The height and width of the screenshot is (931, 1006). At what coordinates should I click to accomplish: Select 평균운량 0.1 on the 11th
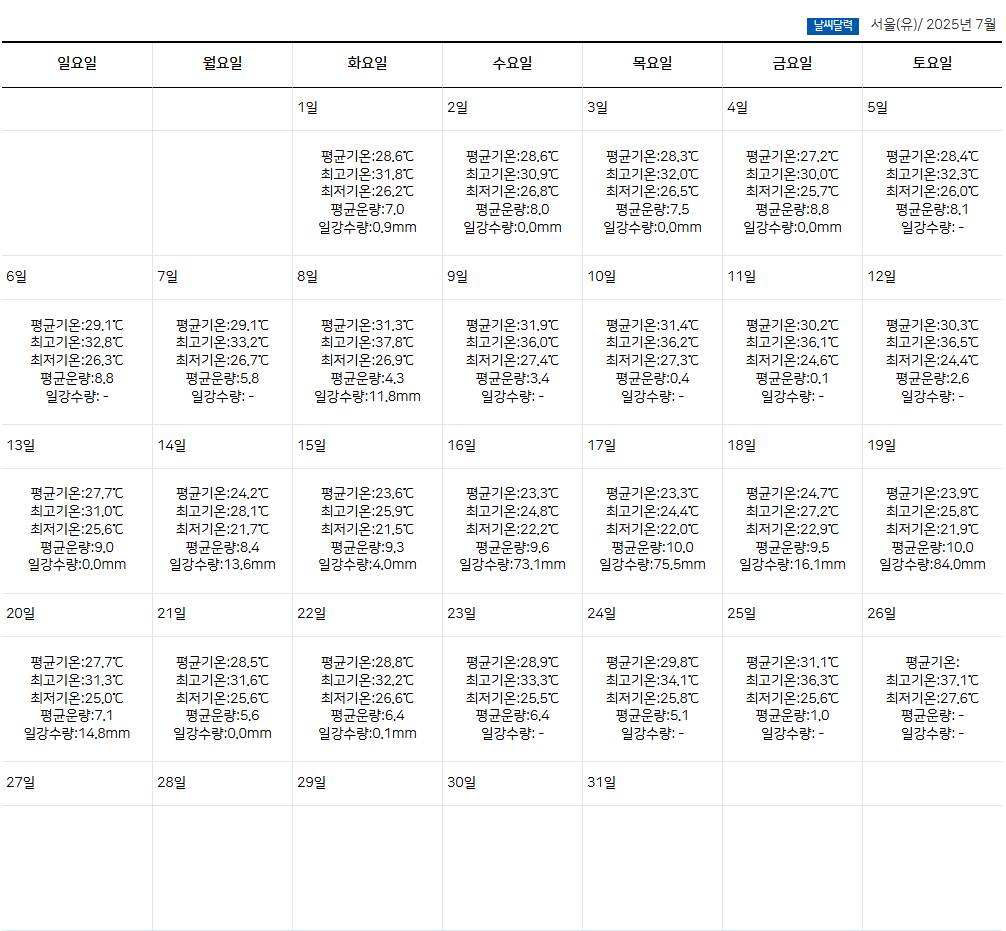pyautogui.click(x=792, y=378)
